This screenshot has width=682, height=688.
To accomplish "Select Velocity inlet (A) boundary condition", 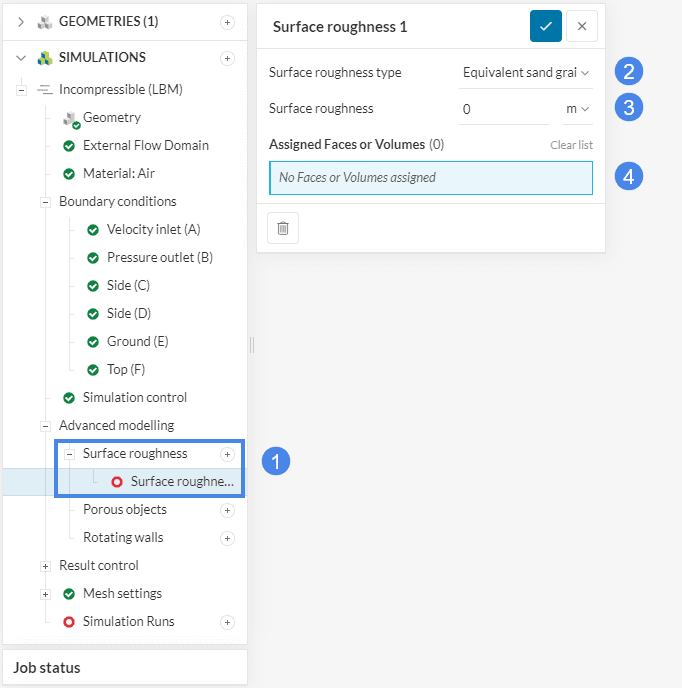I will point(153,230).
